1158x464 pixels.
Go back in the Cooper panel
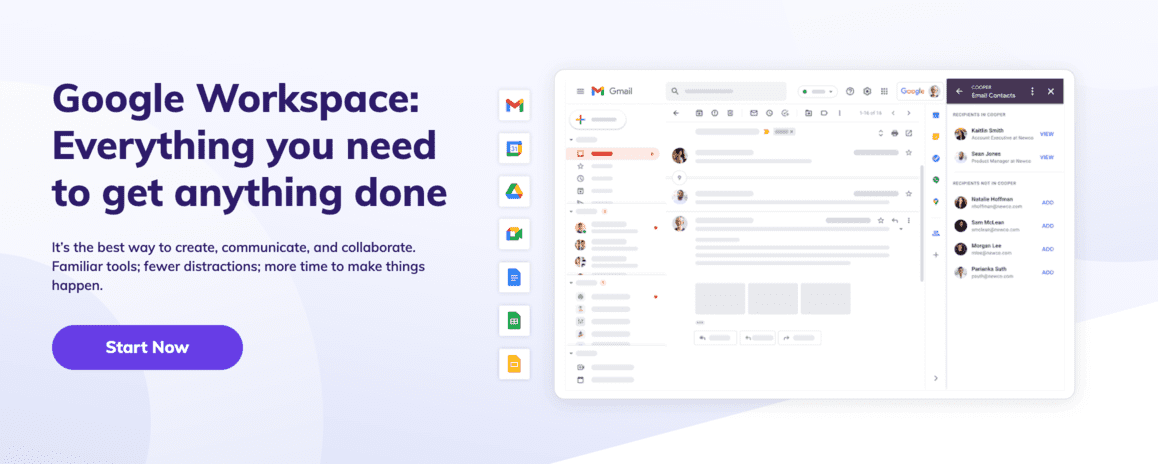[959, 92]
